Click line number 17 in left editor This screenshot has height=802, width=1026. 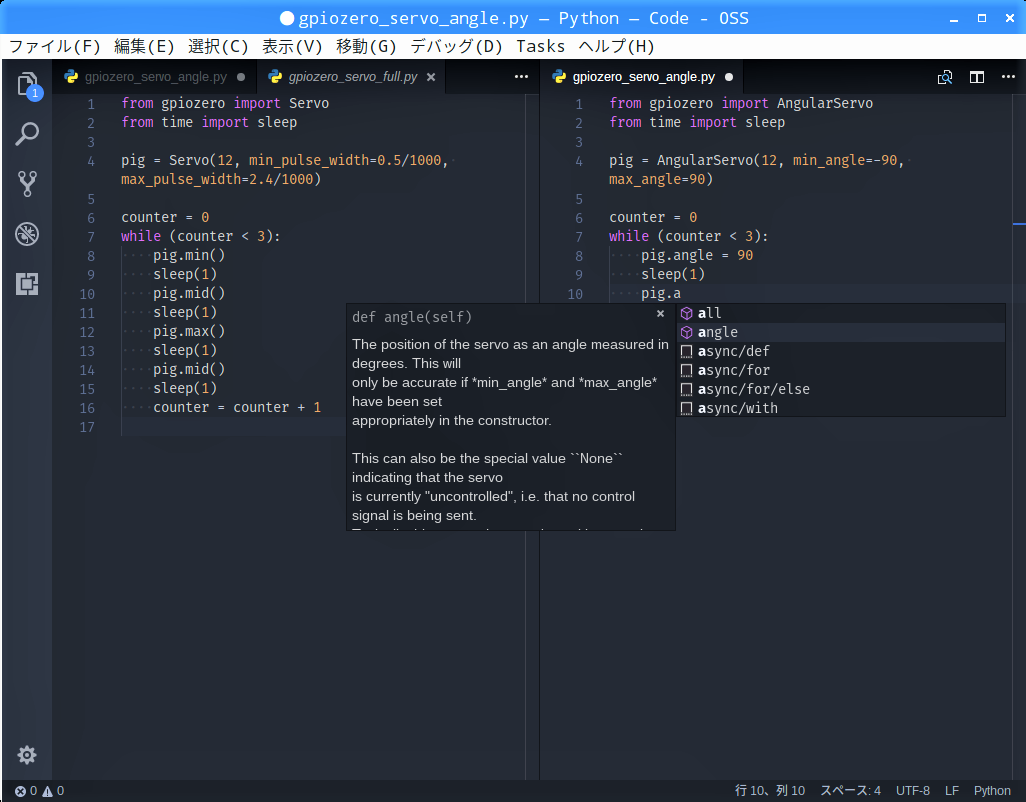[x=87, y=427]
